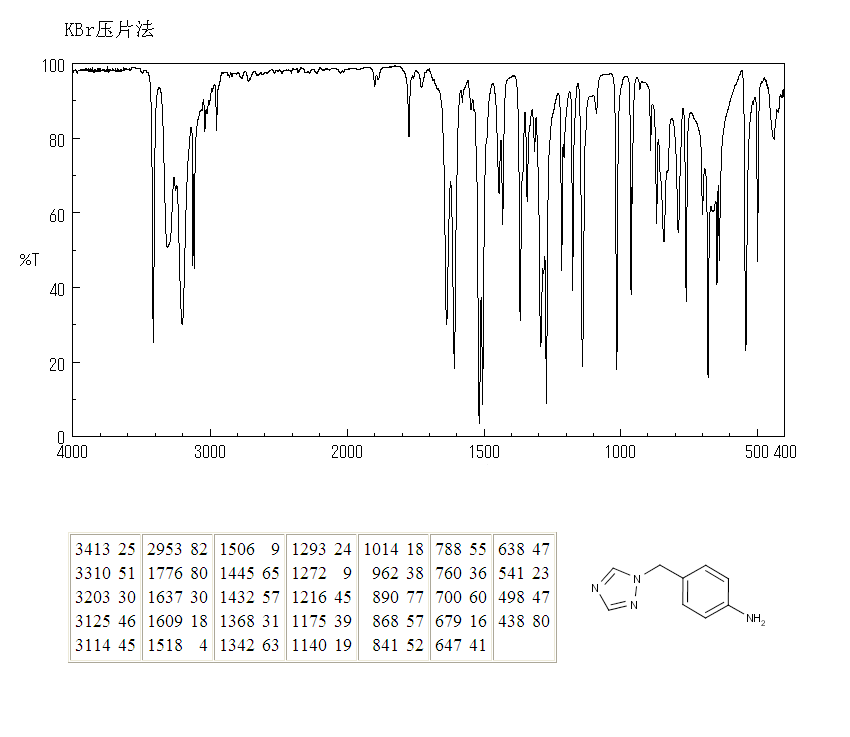Click the 4000 x-axis tick label
The image size is (850, 737).
pyautogui.click(x=73, y=452)
